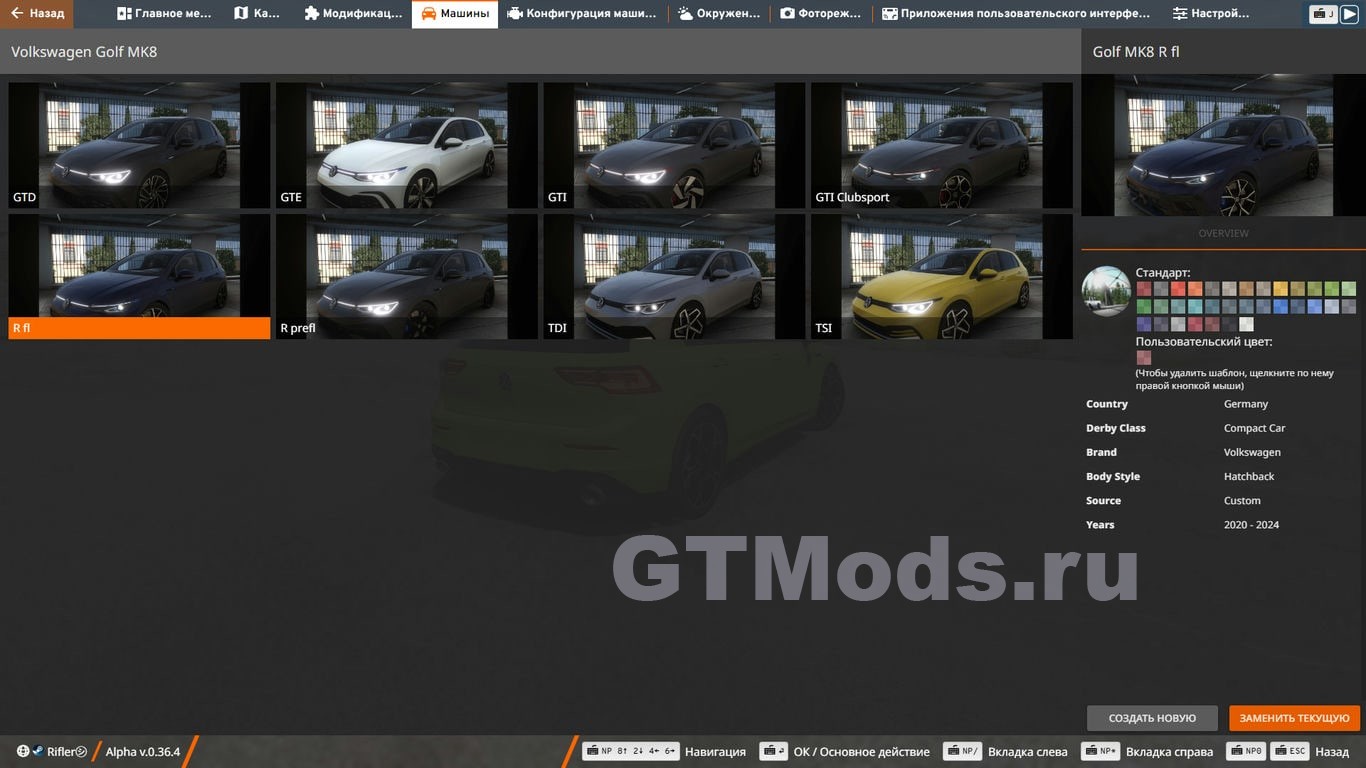Click the Создать новую button
The width and height of the screenshot is (1366, 768).
click(x=1152, y=718)
